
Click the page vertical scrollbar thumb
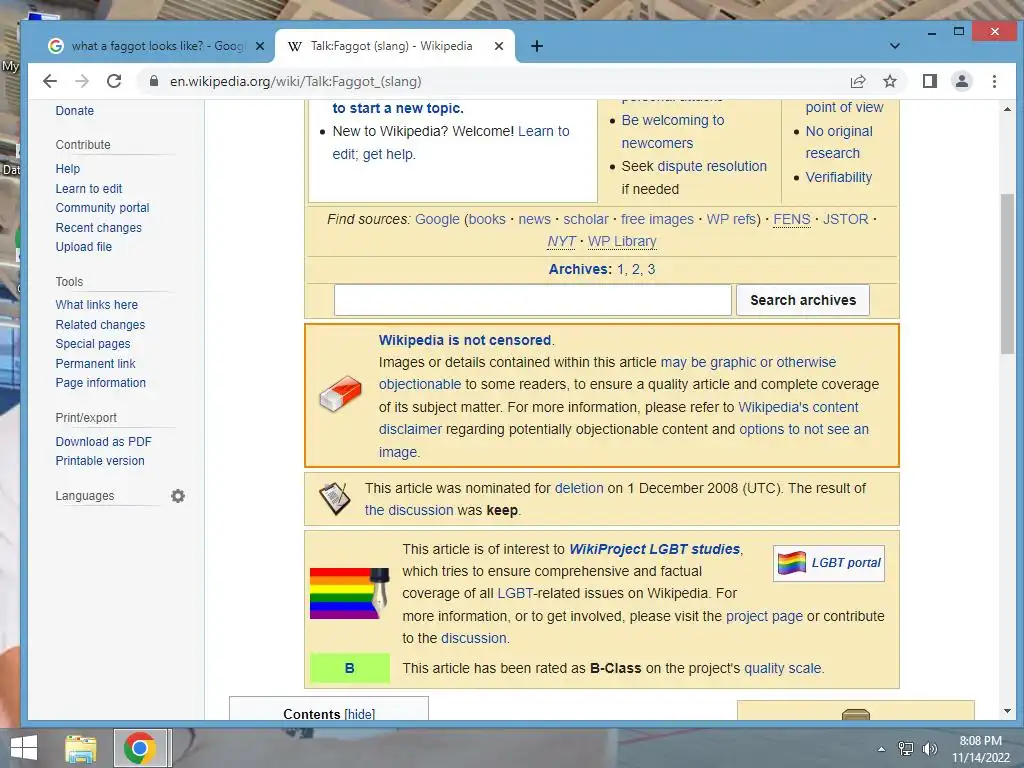click(1007, 274)
